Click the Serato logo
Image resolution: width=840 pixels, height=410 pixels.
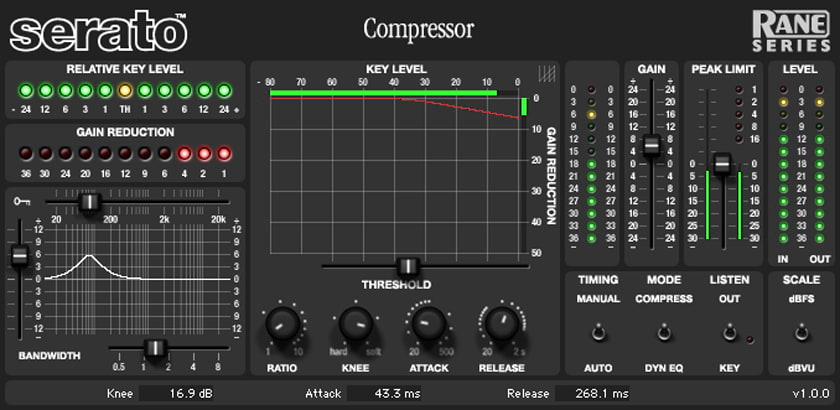click(x=99, y=31)
